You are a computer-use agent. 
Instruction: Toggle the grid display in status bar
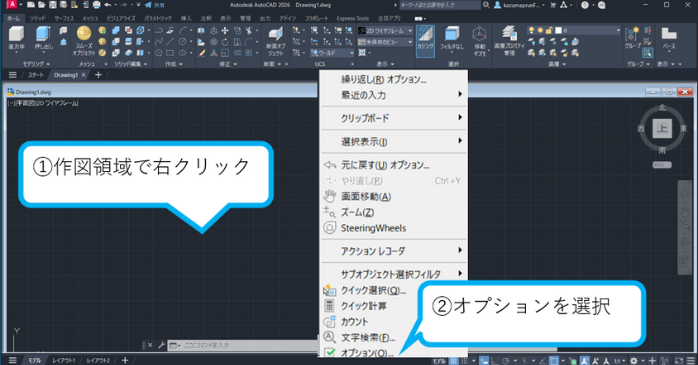(454, 361)
